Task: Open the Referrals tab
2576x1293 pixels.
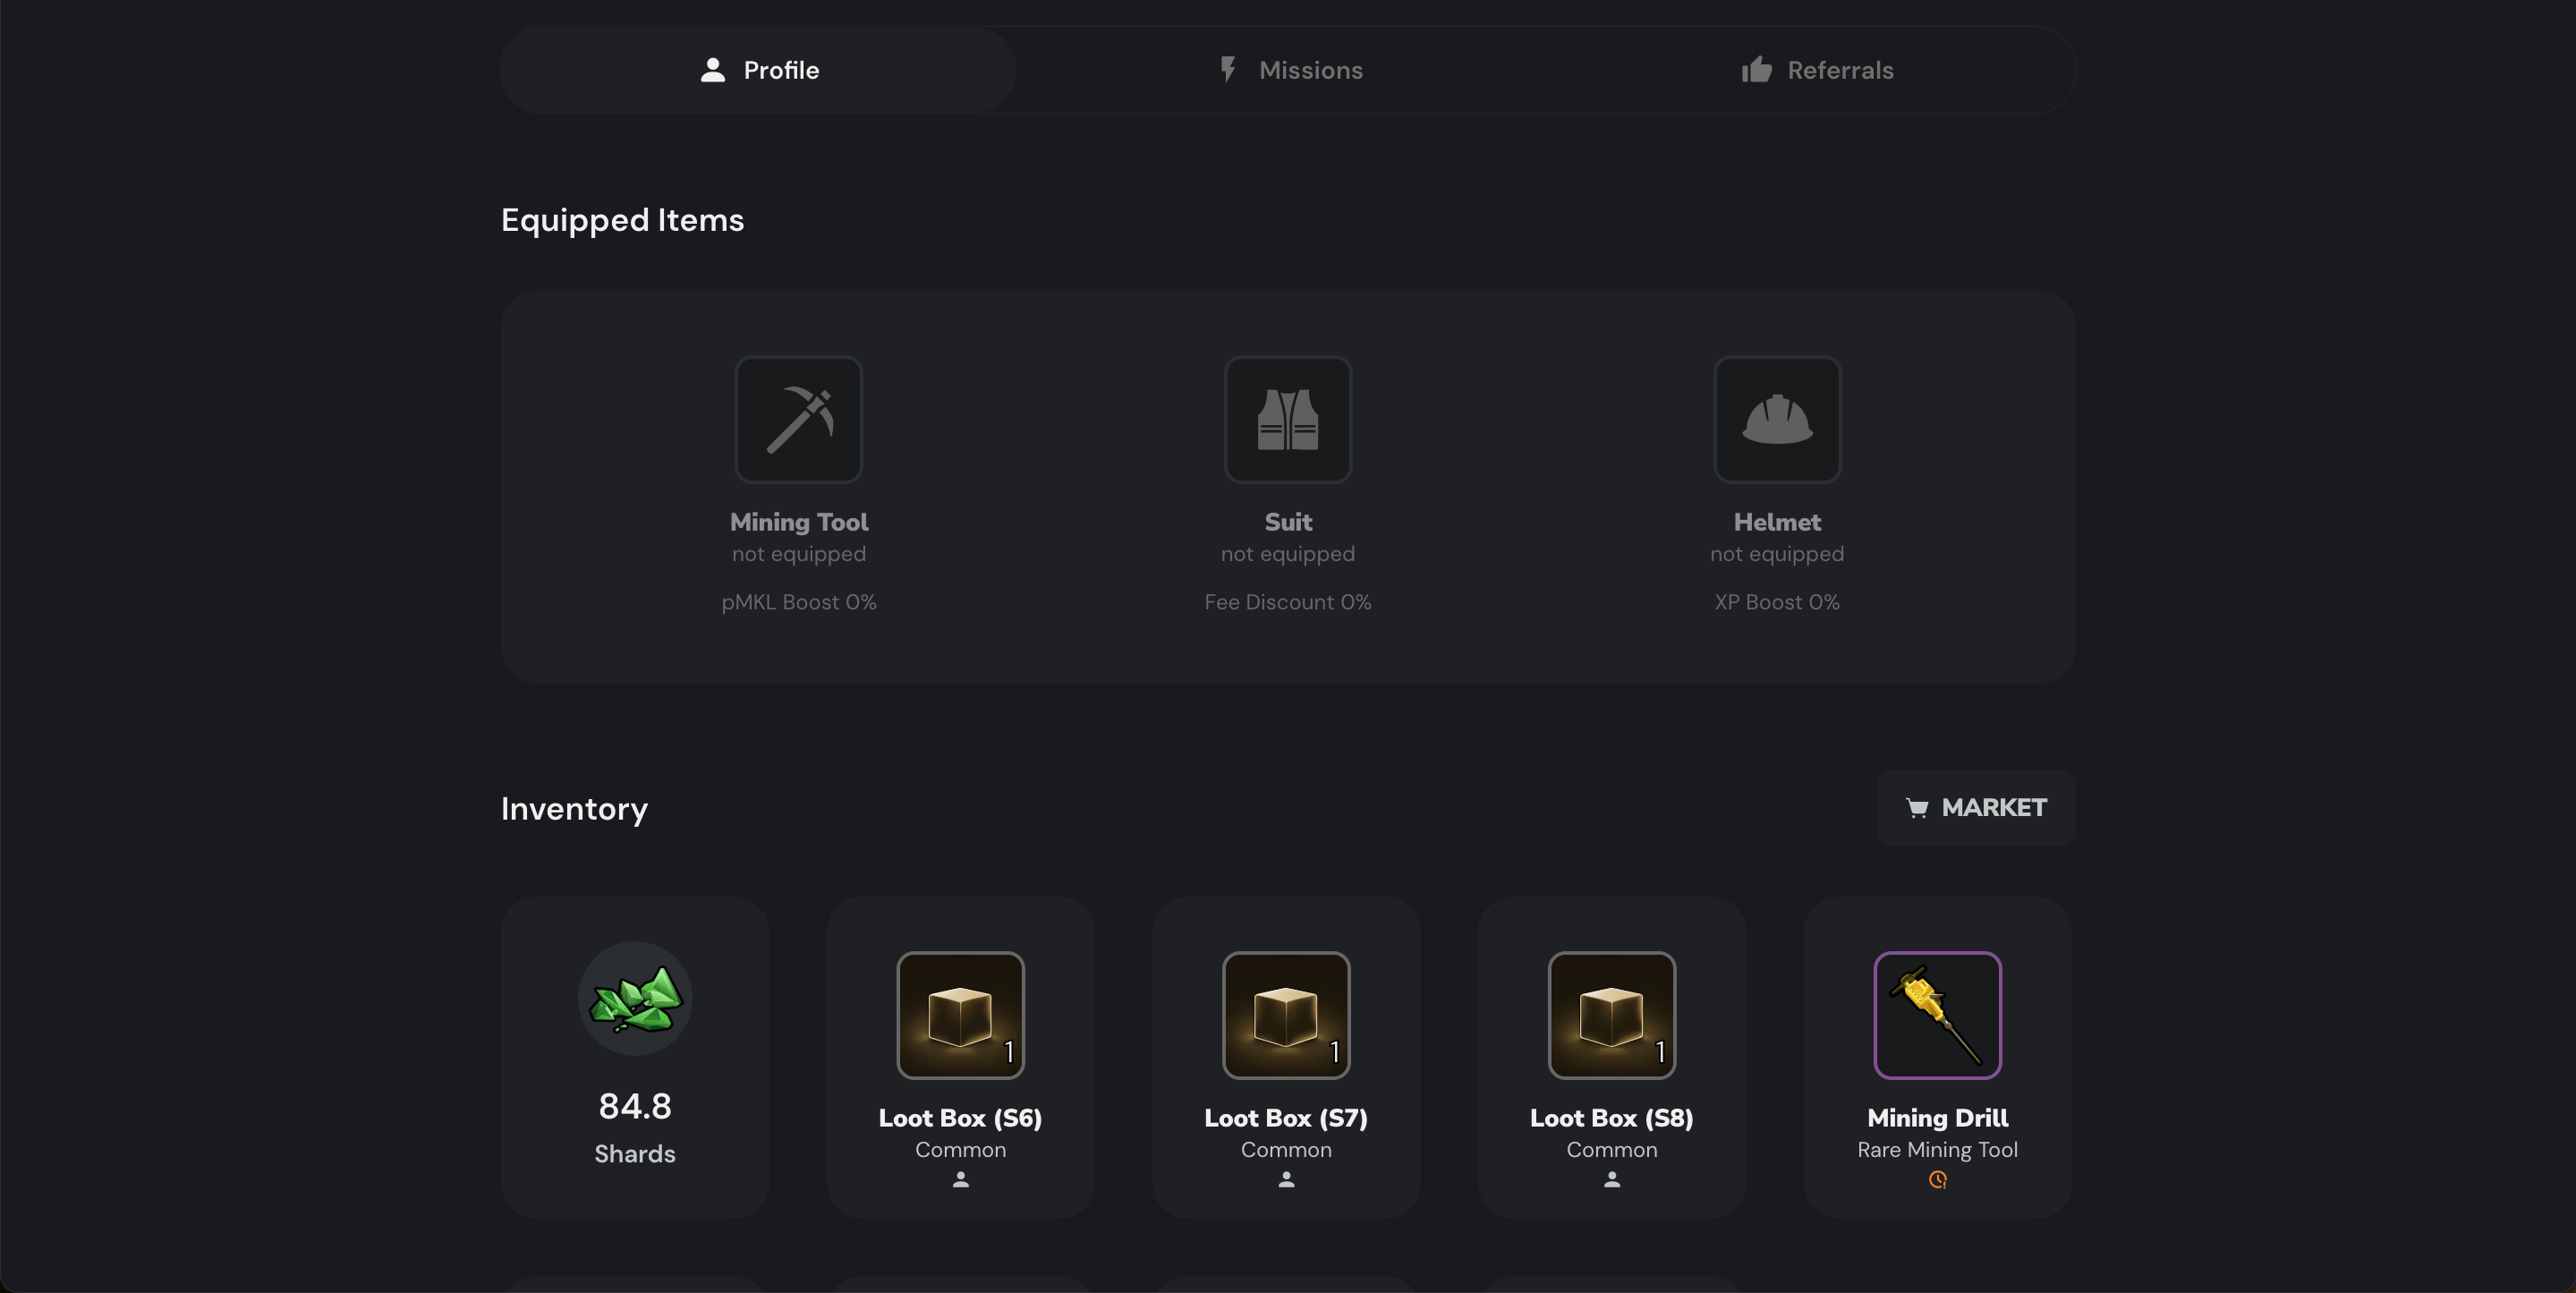Action: tap(1816, 70)
